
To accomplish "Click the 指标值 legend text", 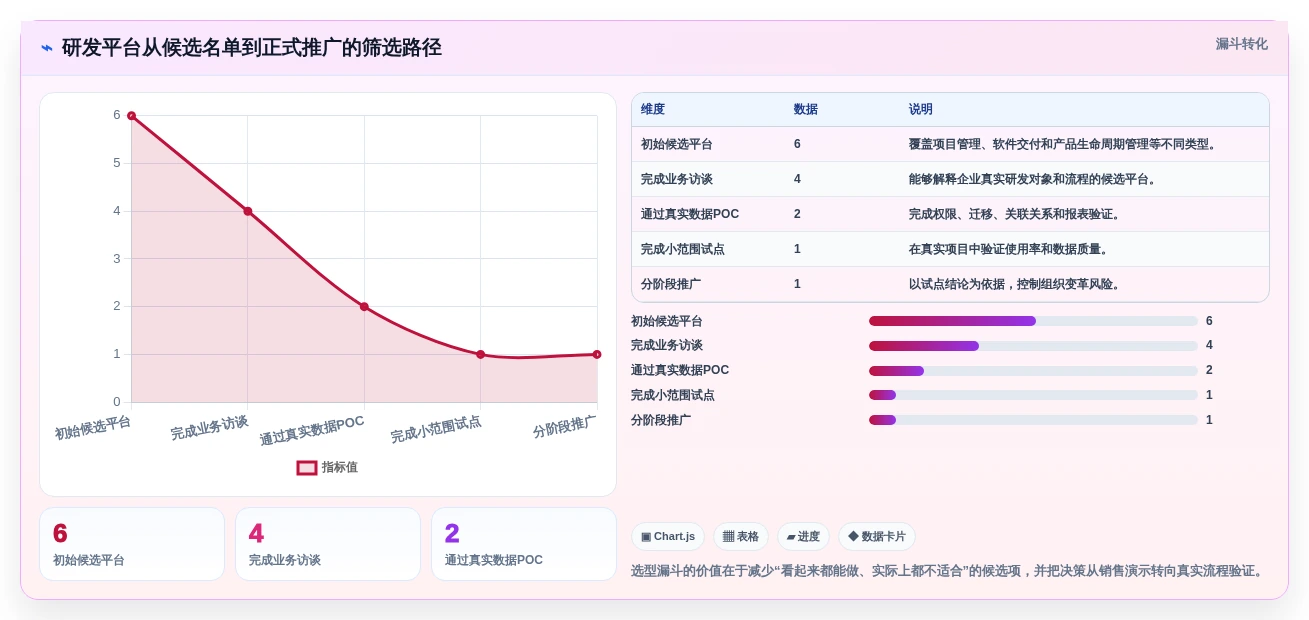I will coord(340,467).
